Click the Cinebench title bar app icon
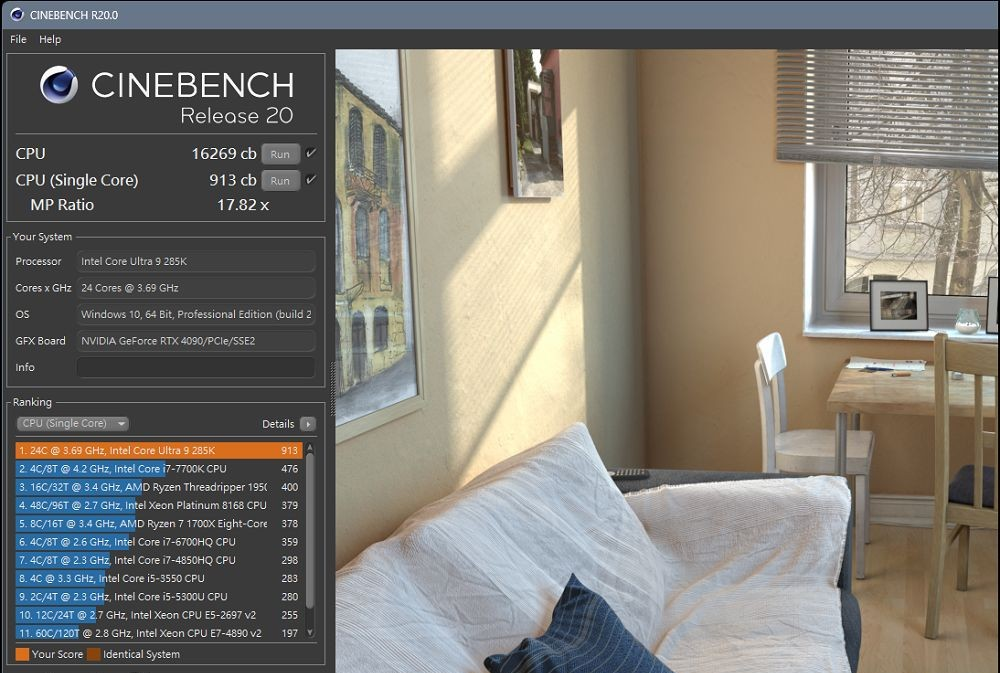This screenshot has width=1000, height=673. coord(17,14)
